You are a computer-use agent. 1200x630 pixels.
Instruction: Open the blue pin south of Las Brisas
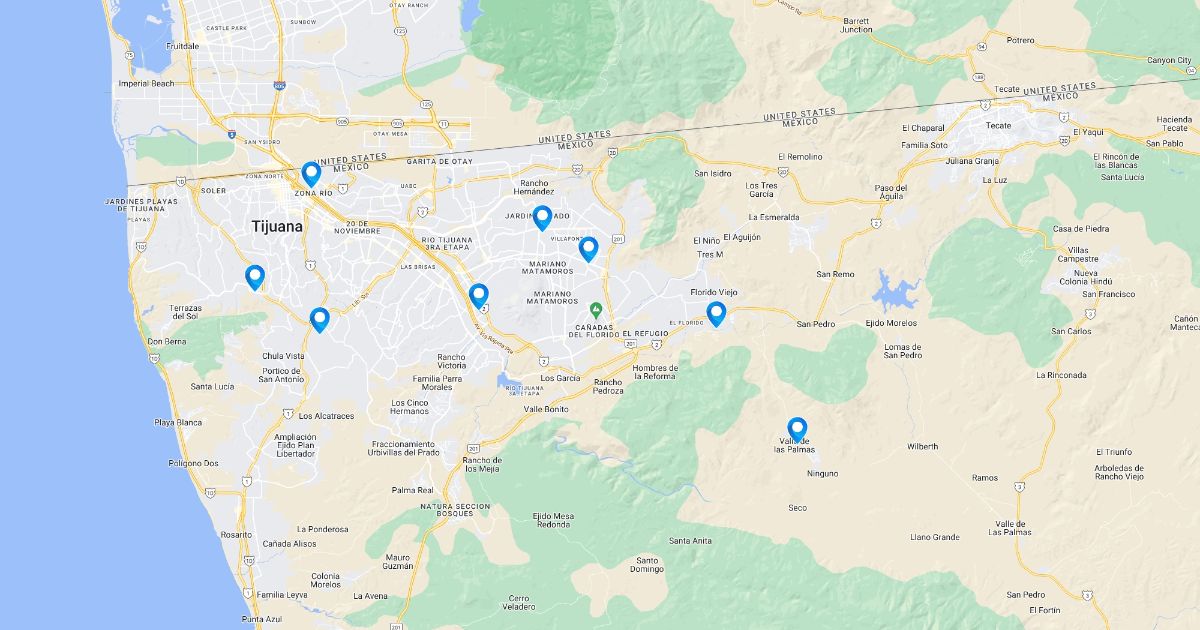[x=479, y=296]
